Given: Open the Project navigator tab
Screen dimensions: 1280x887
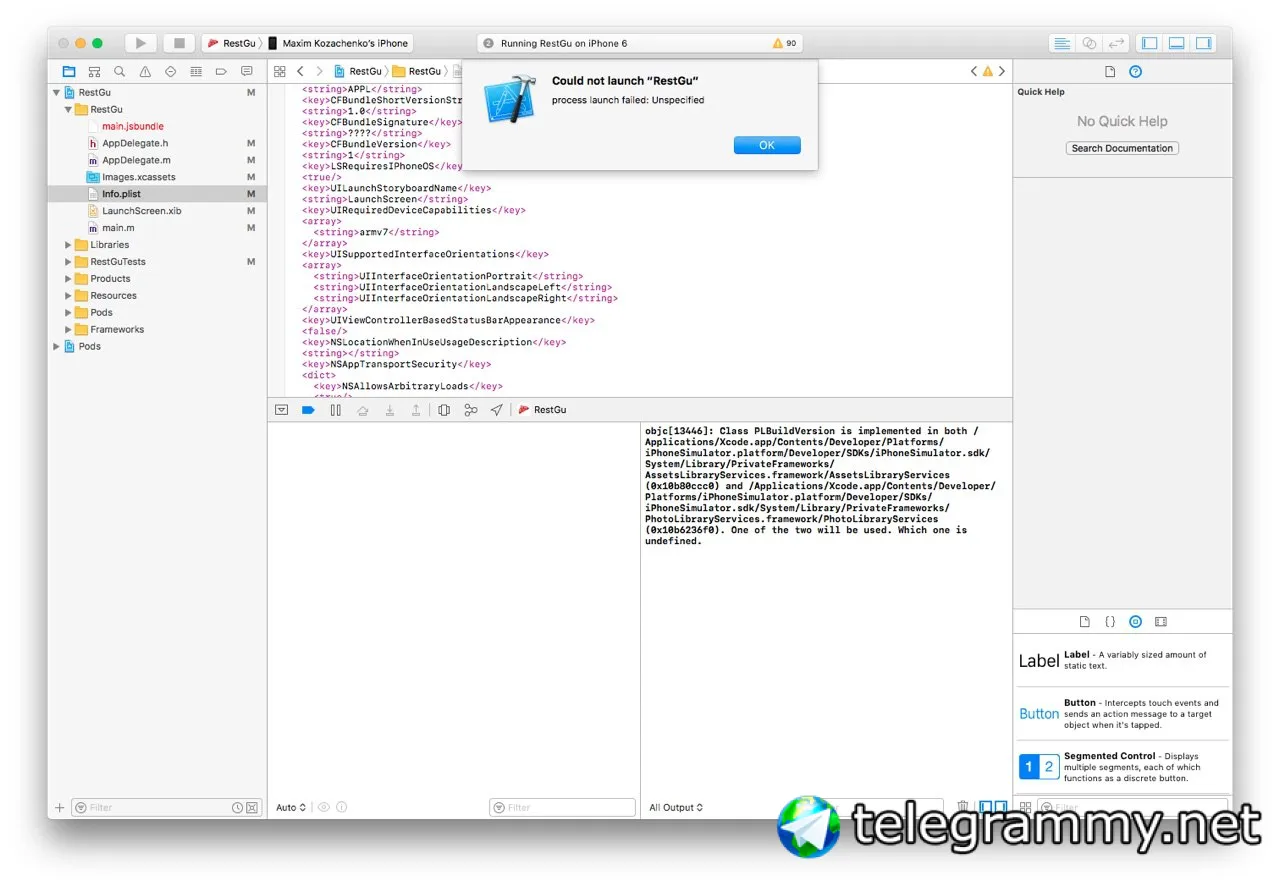Looking at the screenshot, I should click(68, 72).
